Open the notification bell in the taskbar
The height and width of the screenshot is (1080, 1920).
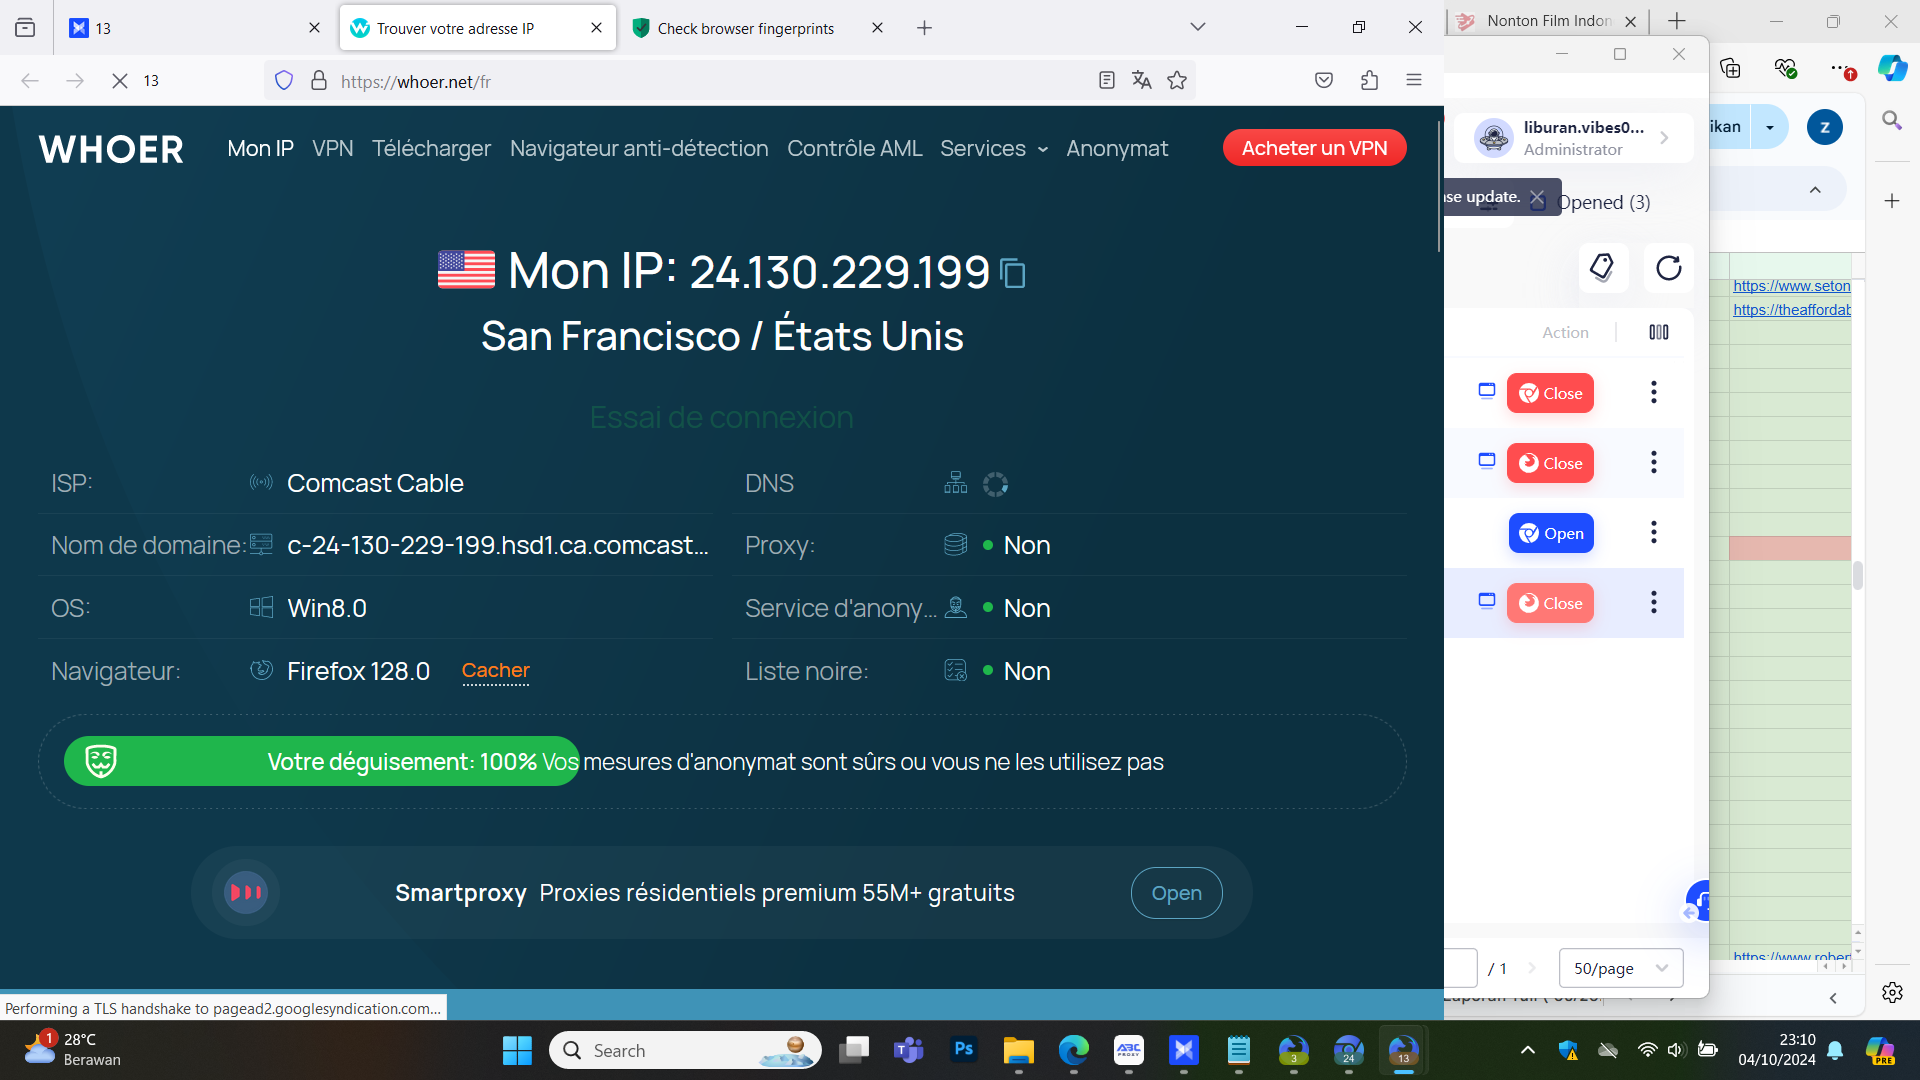[x=1835, y=1050]
